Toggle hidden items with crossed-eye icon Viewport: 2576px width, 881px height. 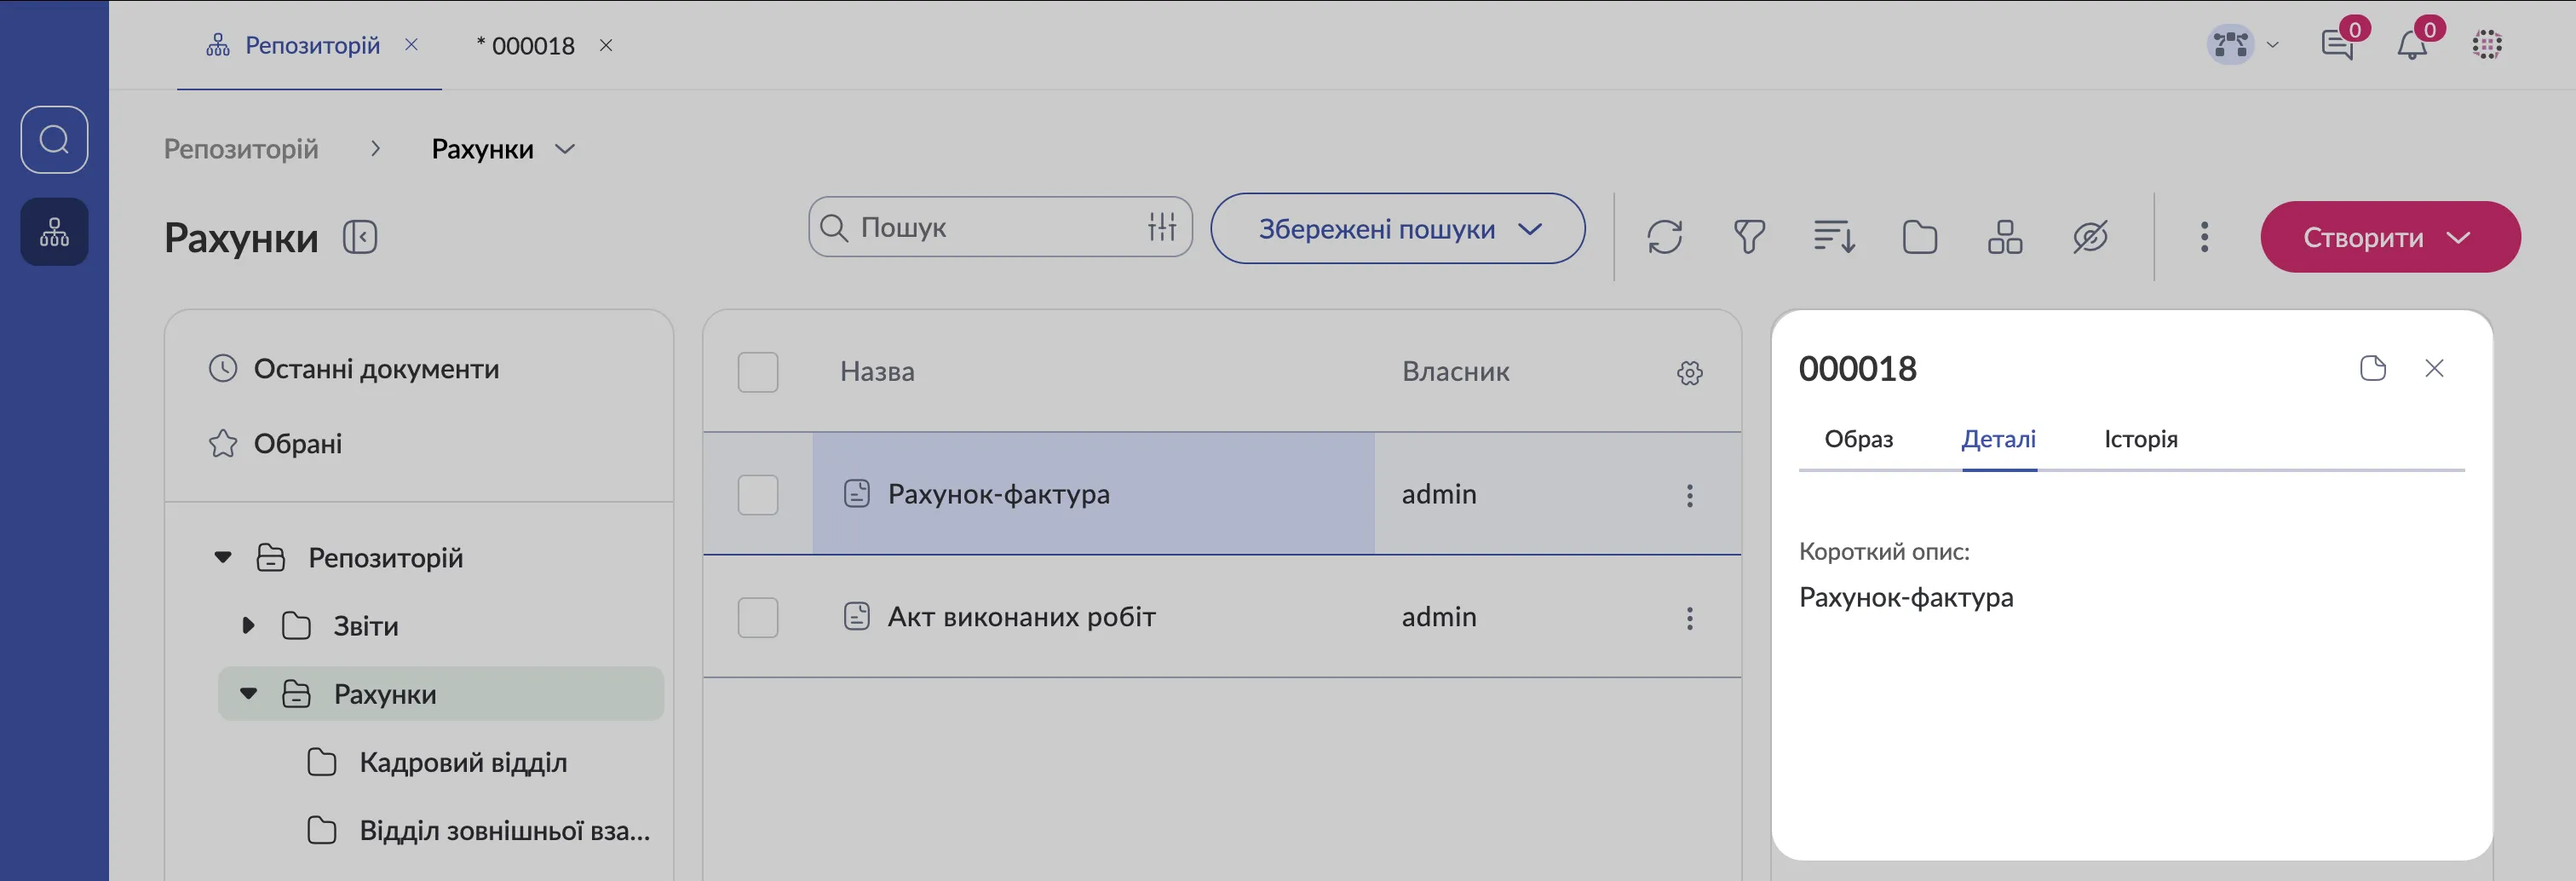click(2090, 237)
